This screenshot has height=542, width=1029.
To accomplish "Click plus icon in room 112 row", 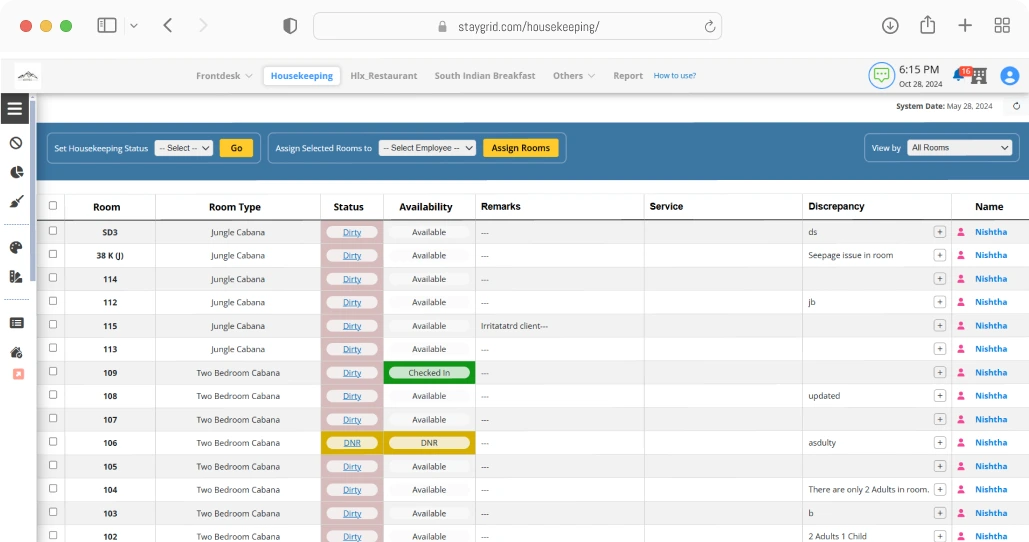I will 940,302.
